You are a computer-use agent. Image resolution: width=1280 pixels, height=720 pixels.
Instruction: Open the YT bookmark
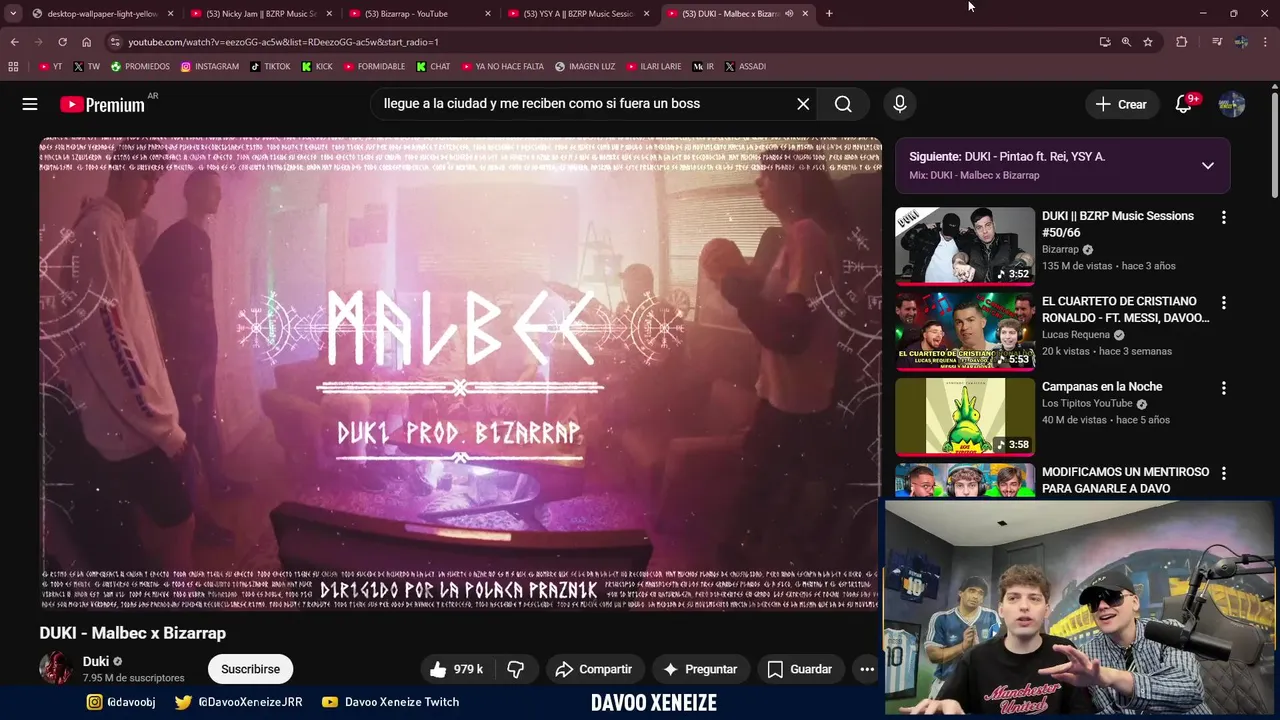(50, 67)
